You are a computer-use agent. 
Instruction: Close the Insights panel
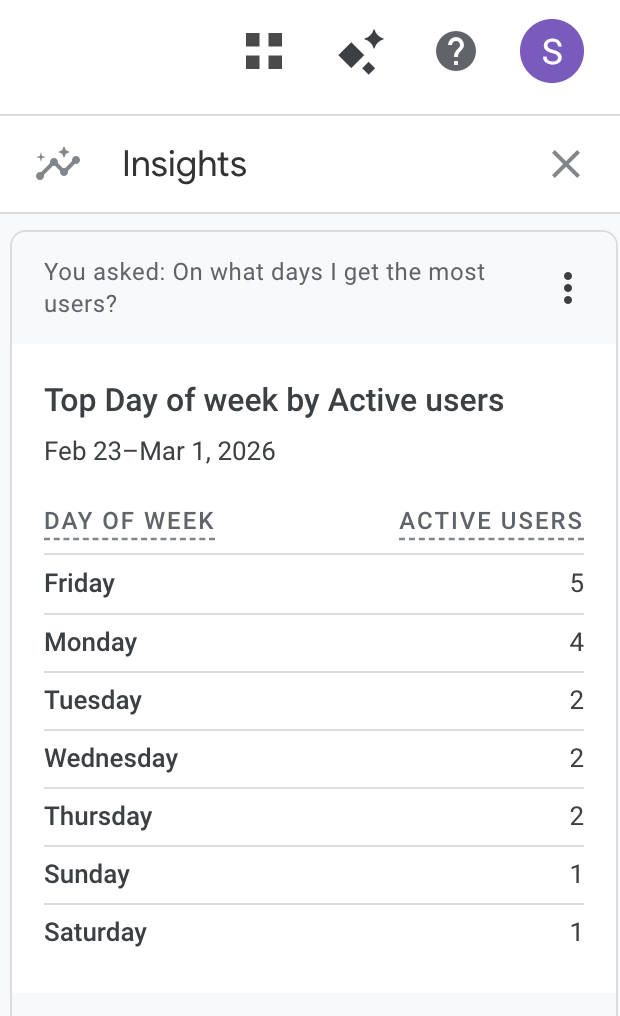pos(566,164)
